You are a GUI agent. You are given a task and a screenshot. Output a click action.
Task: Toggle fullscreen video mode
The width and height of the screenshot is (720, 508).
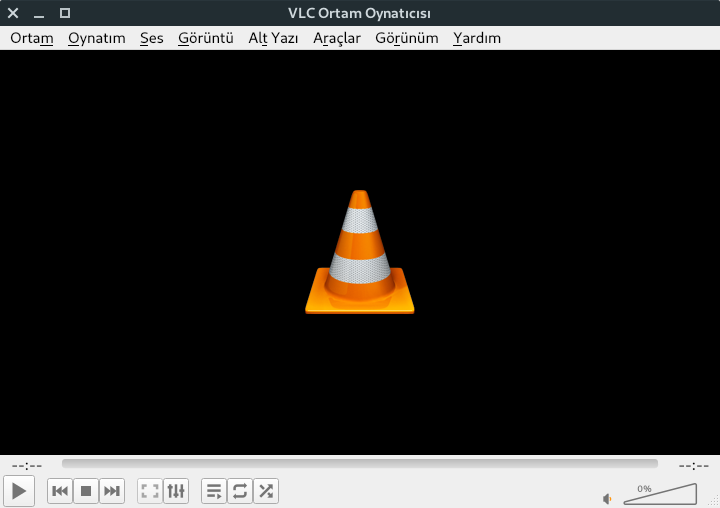(150, 491)
